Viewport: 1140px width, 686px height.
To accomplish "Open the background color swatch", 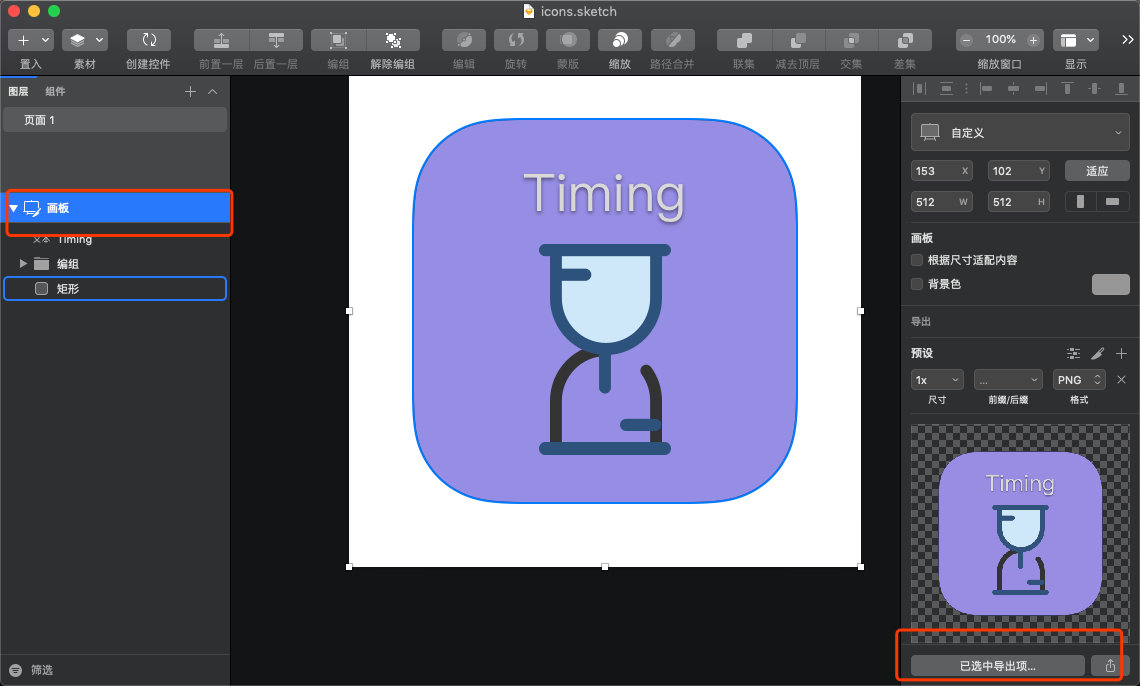I will coord(1110,284).
